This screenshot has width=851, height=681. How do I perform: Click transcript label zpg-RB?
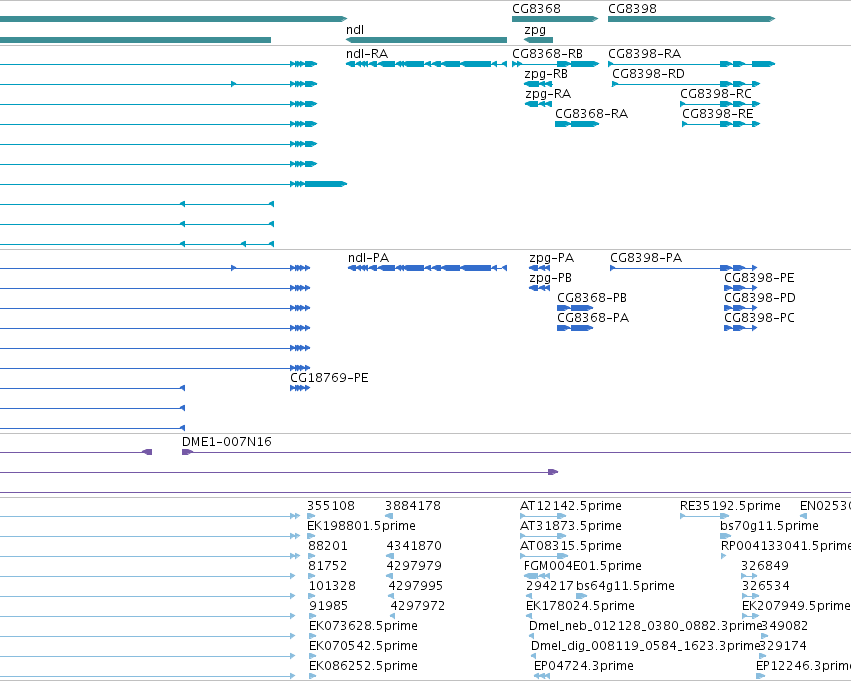[546, 74]
